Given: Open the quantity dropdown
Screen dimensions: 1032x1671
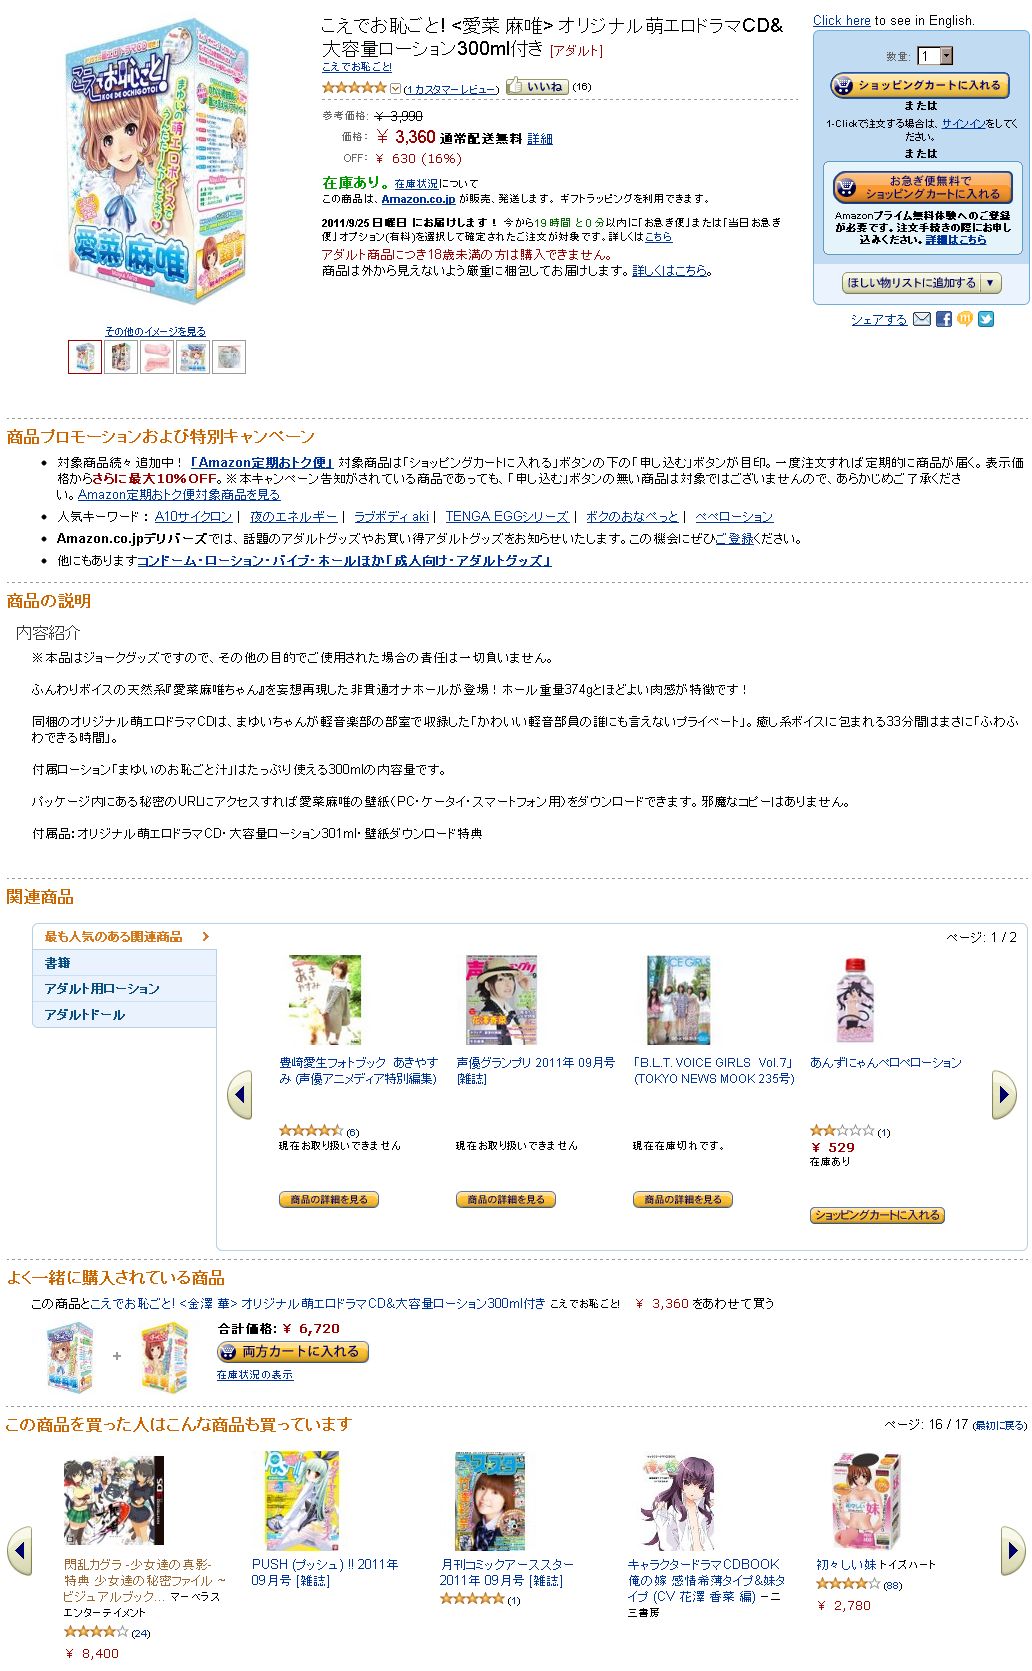Looking at the screenshot, I should pyautogui.click(x=935, y=56).
